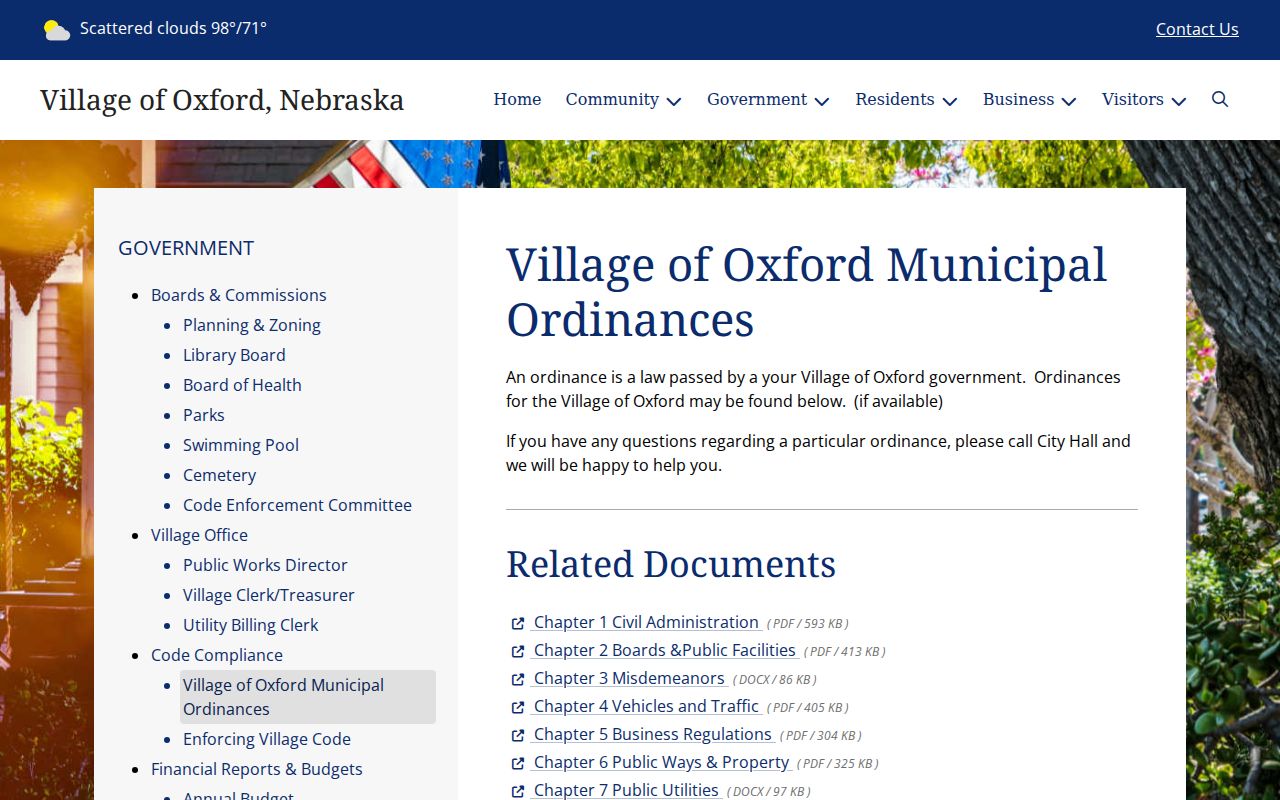Click the search magnifier icon in navigation

tap(1220, 99)
